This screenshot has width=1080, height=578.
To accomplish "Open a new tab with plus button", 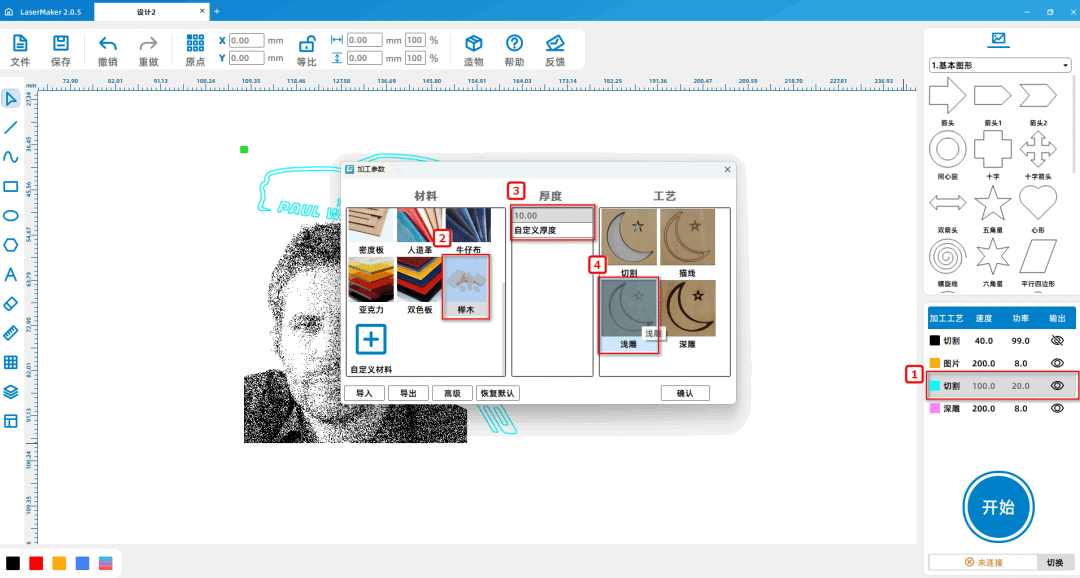I will pos(217,11).
